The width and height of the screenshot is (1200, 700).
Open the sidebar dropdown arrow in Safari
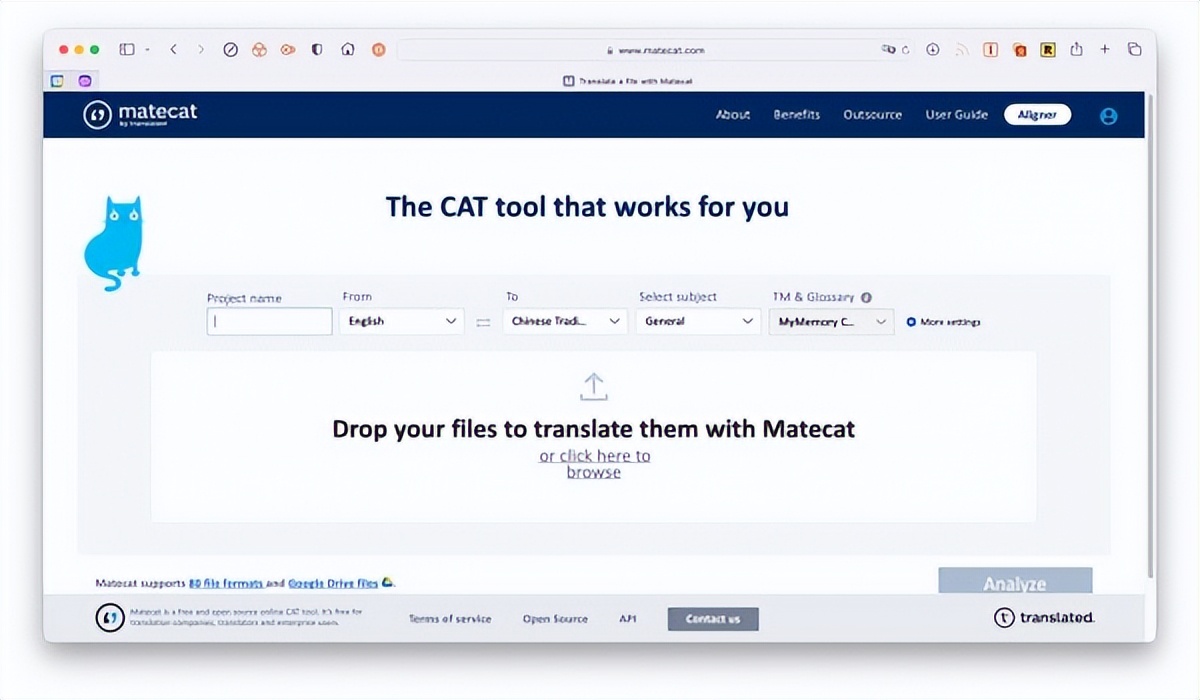(x=148, y=49)
